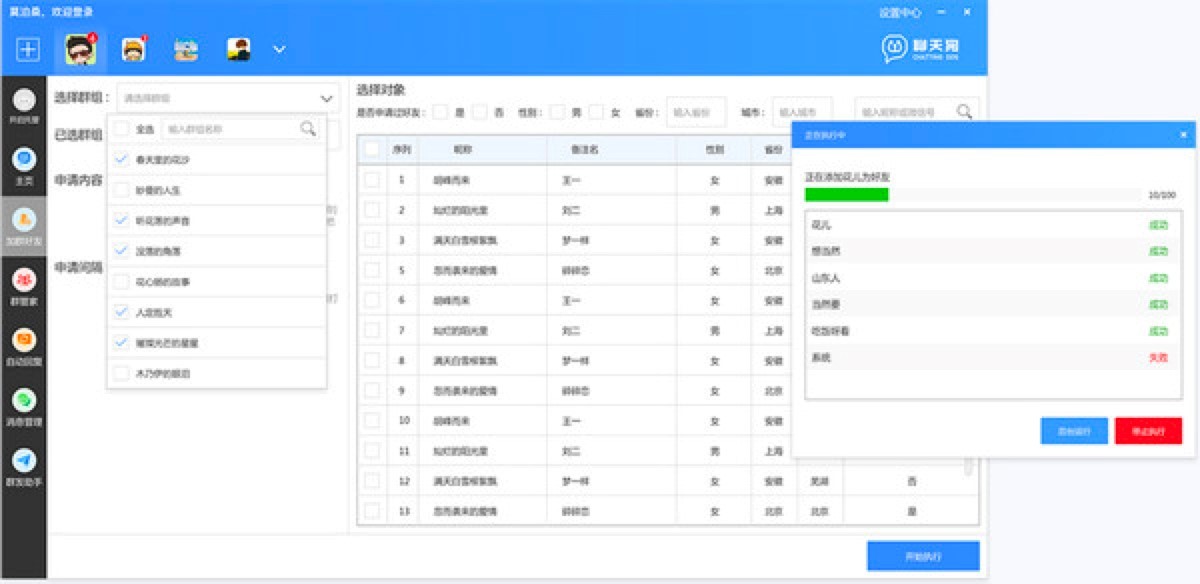The image size is (1200, 584).
Task: Check the 妙曼的人生 group checkbox
Action: [x=122, y=190]
